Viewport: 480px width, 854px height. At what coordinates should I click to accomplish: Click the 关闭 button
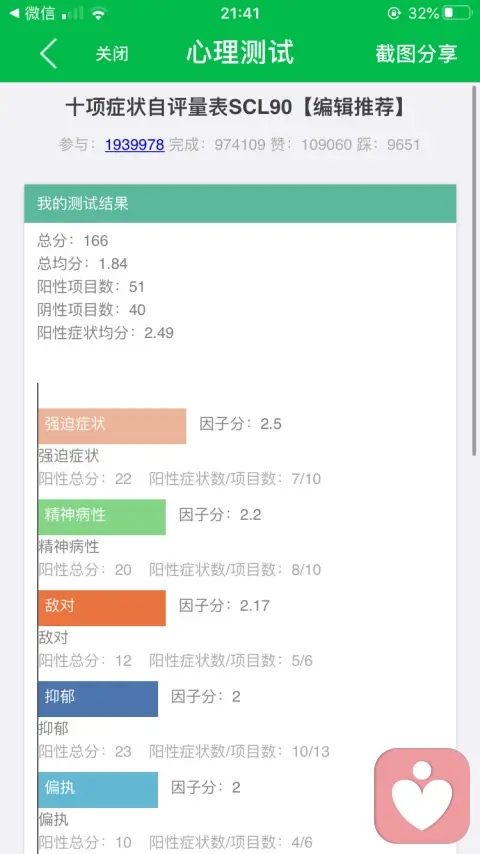tap(112, 53)
